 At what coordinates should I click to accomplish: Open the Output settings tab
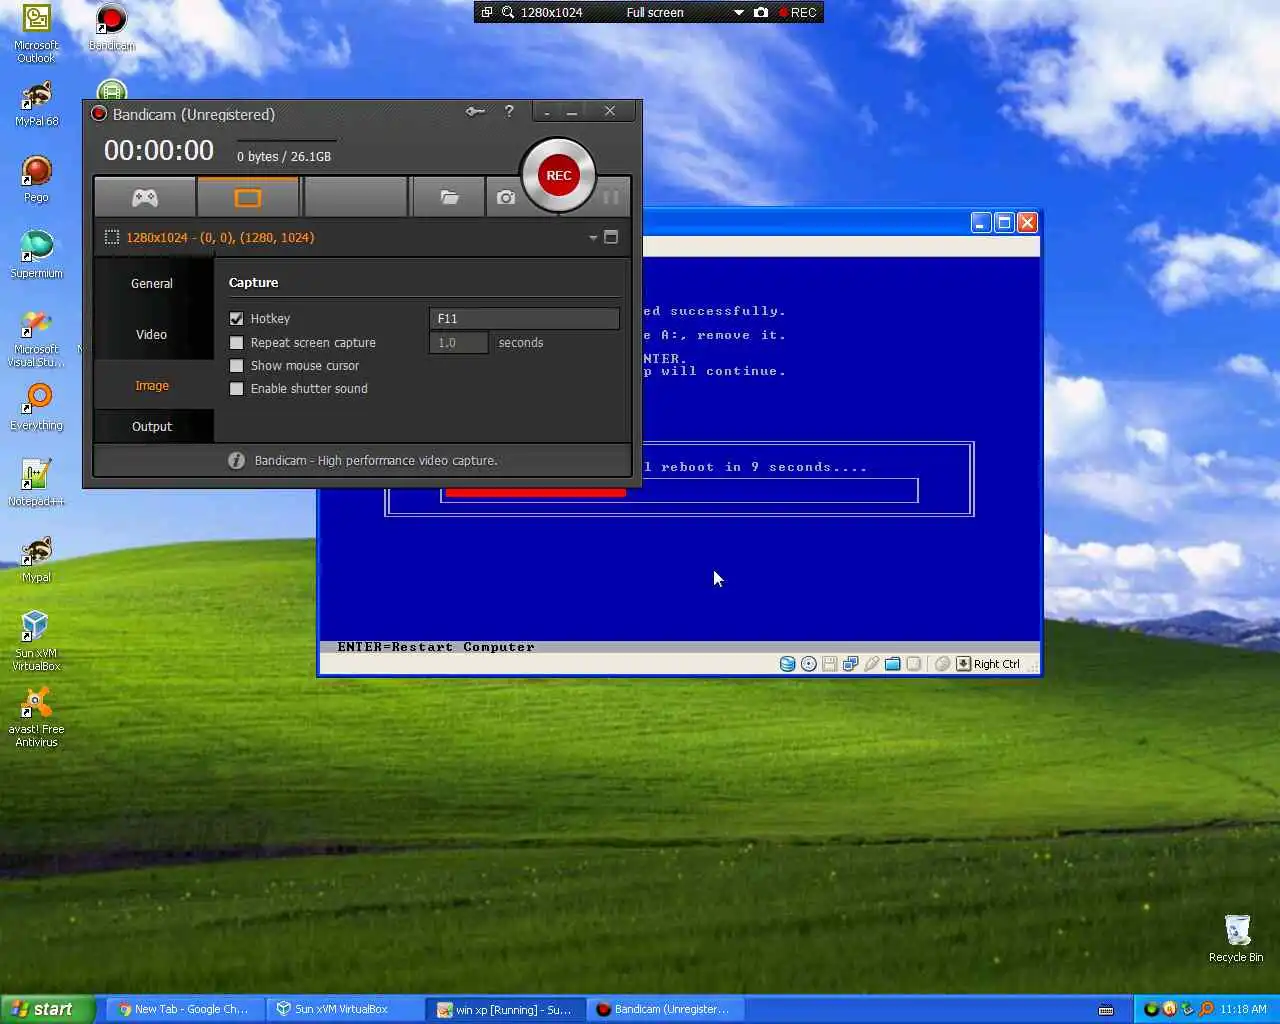(152, 426)
